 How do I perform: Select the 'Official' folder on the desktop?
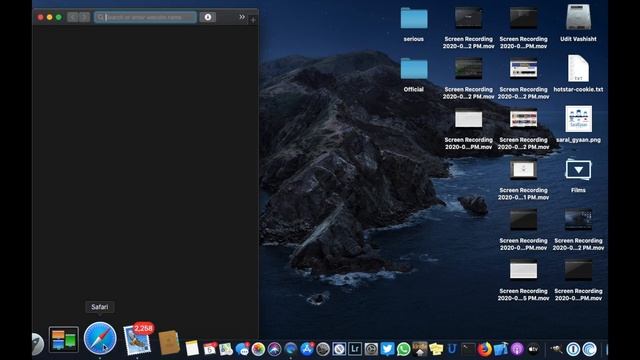coord(414,69)
